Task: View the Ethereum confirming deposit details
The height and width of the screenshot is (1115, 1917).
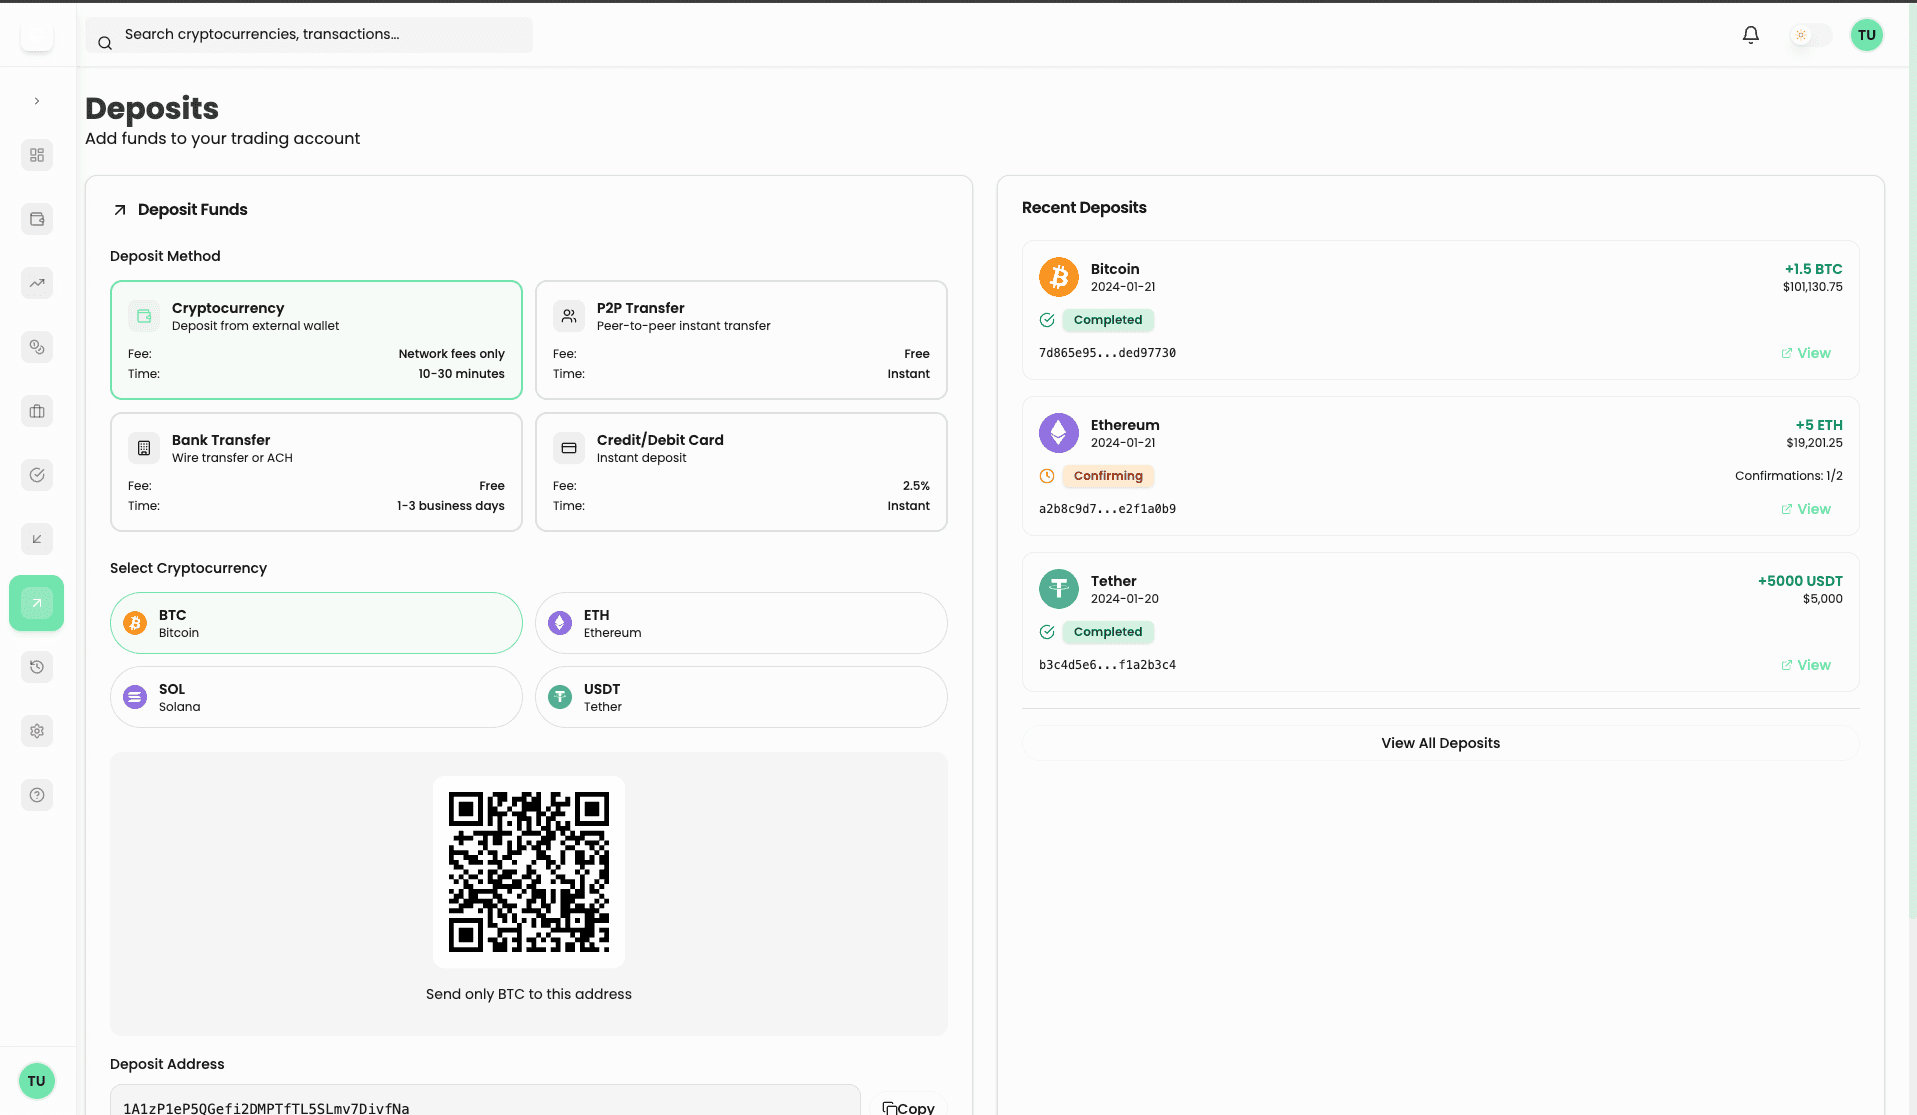Action: tap(1805, 508)
